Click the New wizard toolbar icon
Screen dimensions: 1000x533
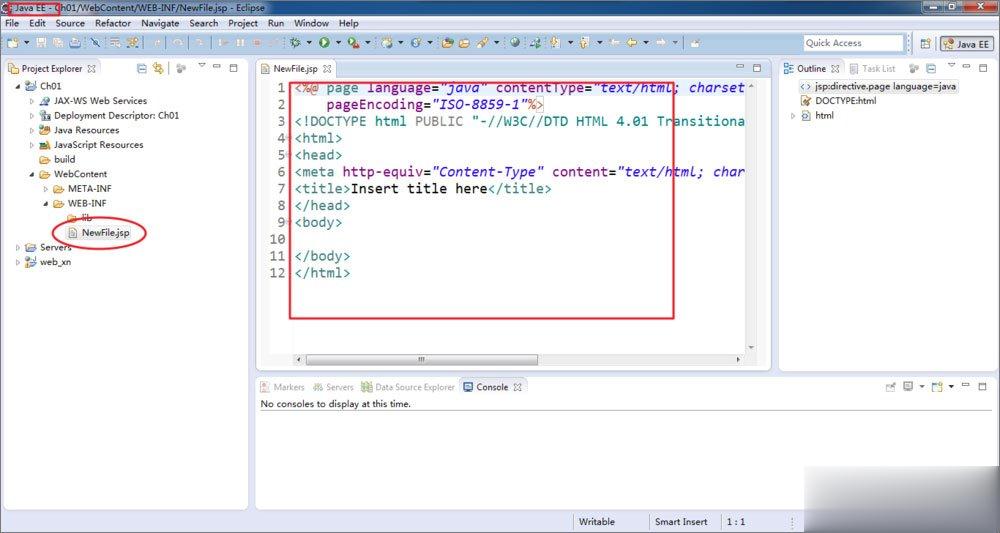13,43
